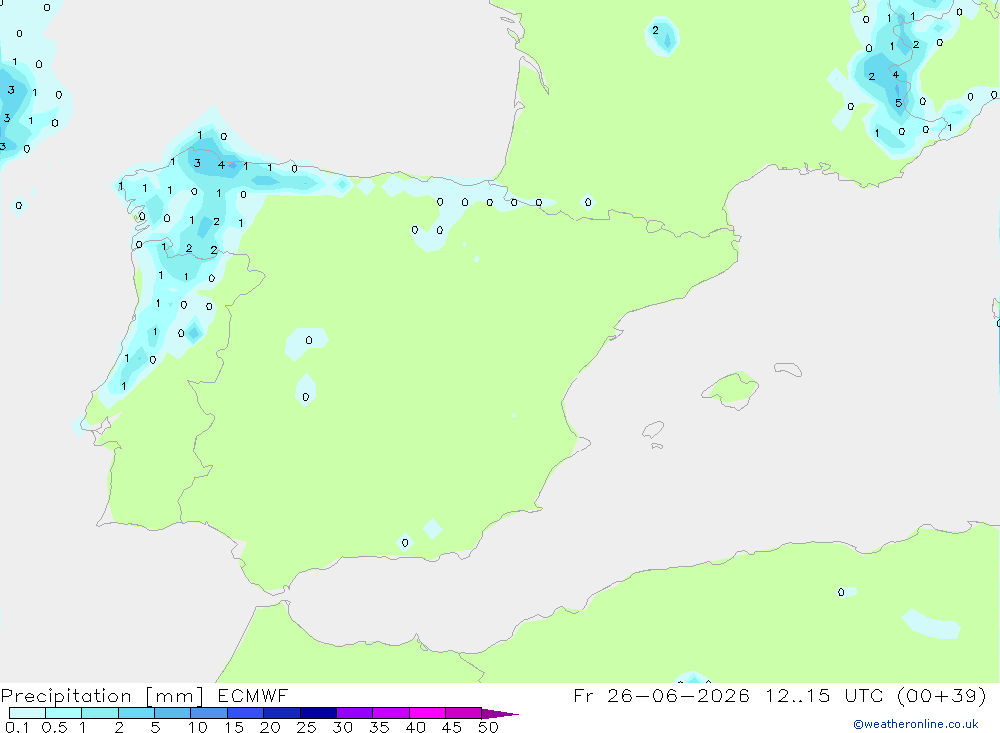1000x733 pixels.
Task: Click the legend label '50'
Action: [x=488, y=727]
